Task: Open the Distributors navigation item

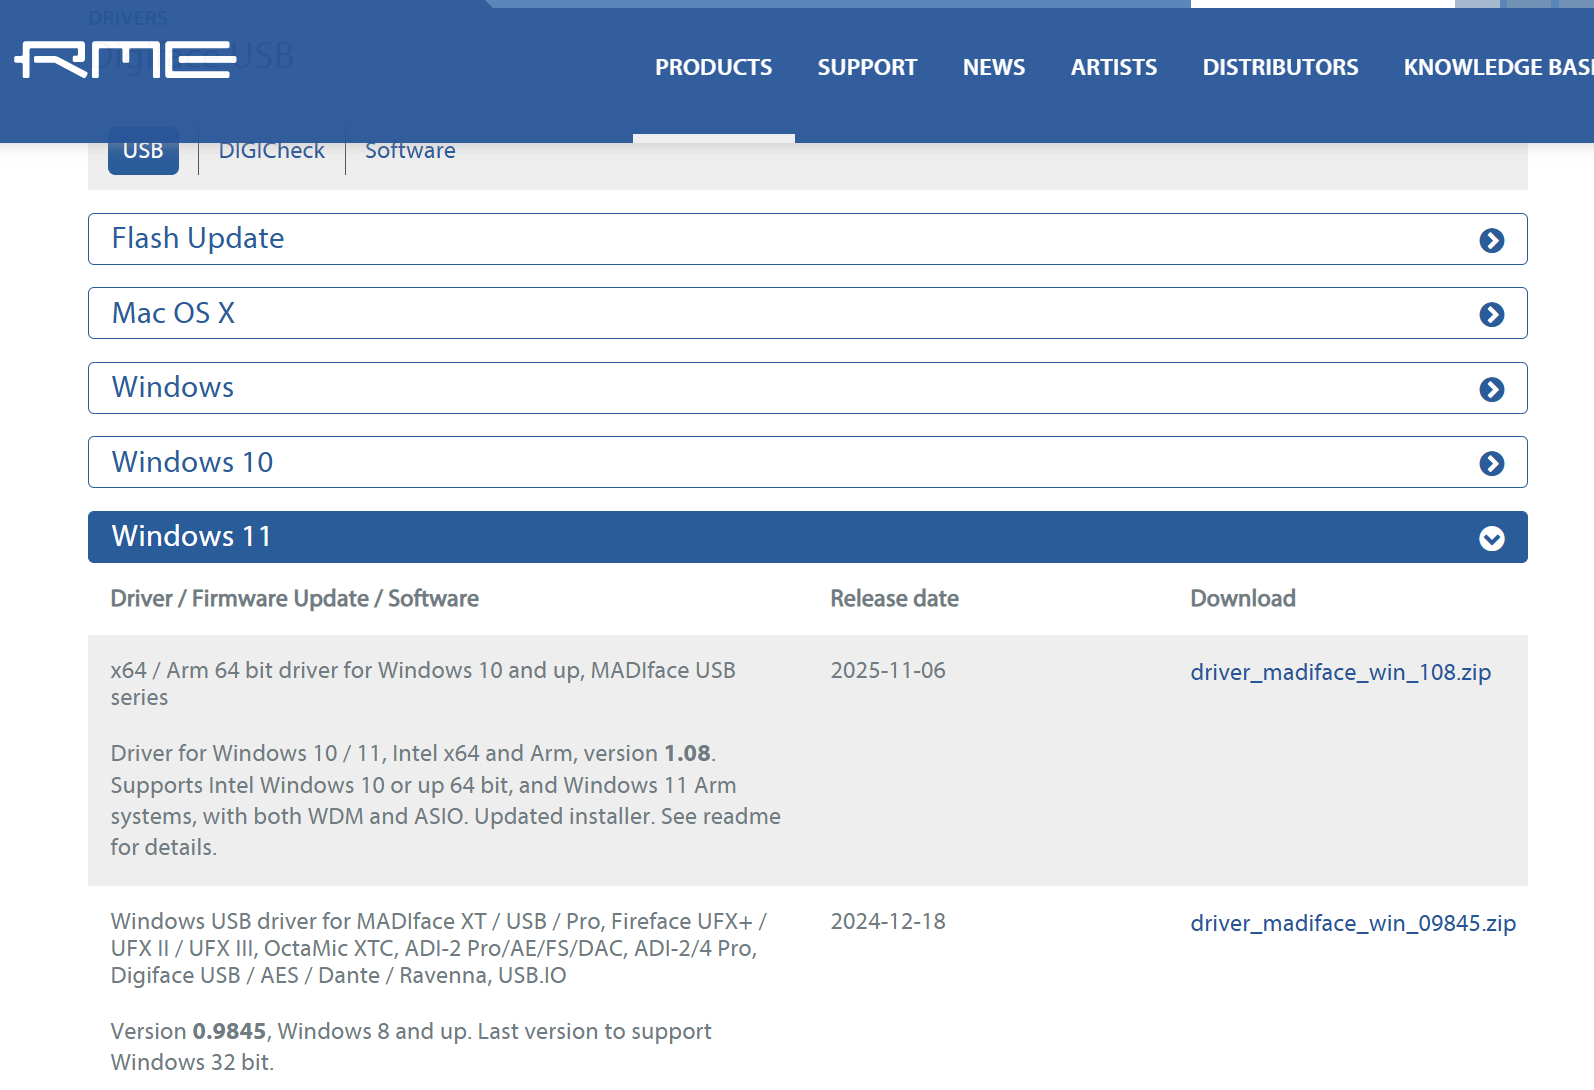Action: [x=1280, y=67]
